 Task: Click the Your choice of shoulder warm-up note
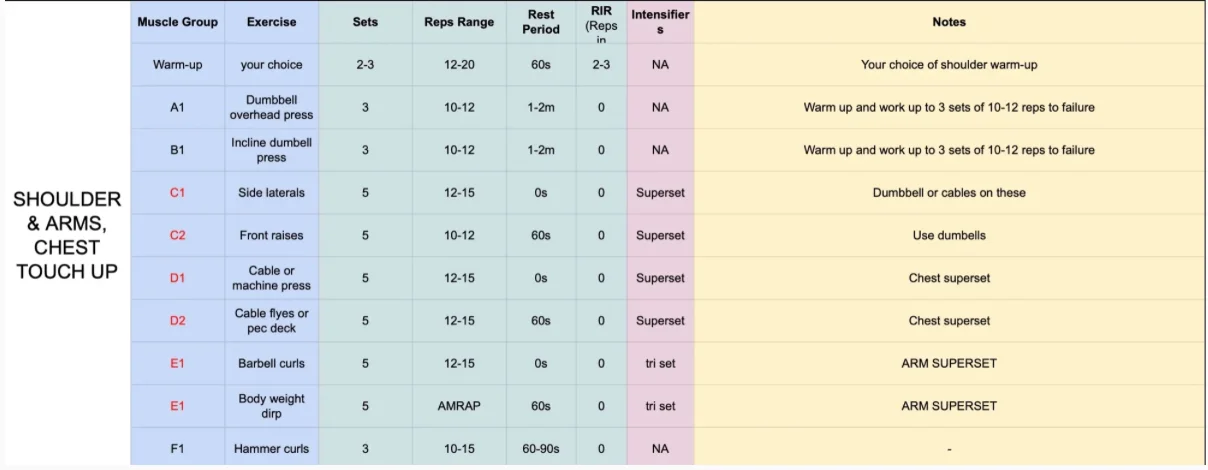point(948,65)
